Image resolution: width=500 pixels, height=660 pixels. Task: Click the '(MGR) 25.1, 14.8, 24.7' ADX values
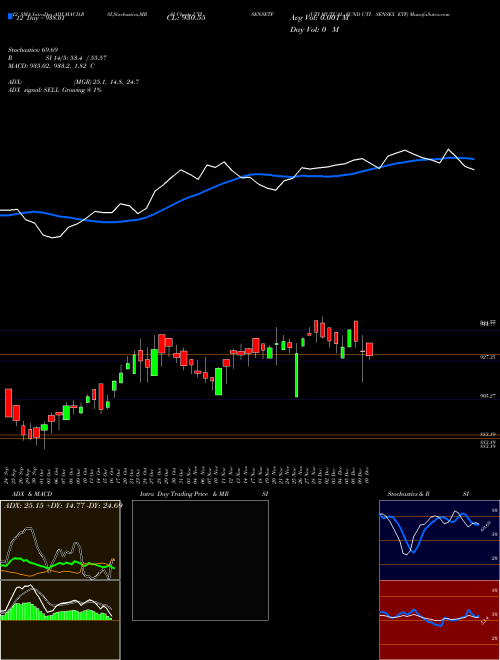[106, 82]
